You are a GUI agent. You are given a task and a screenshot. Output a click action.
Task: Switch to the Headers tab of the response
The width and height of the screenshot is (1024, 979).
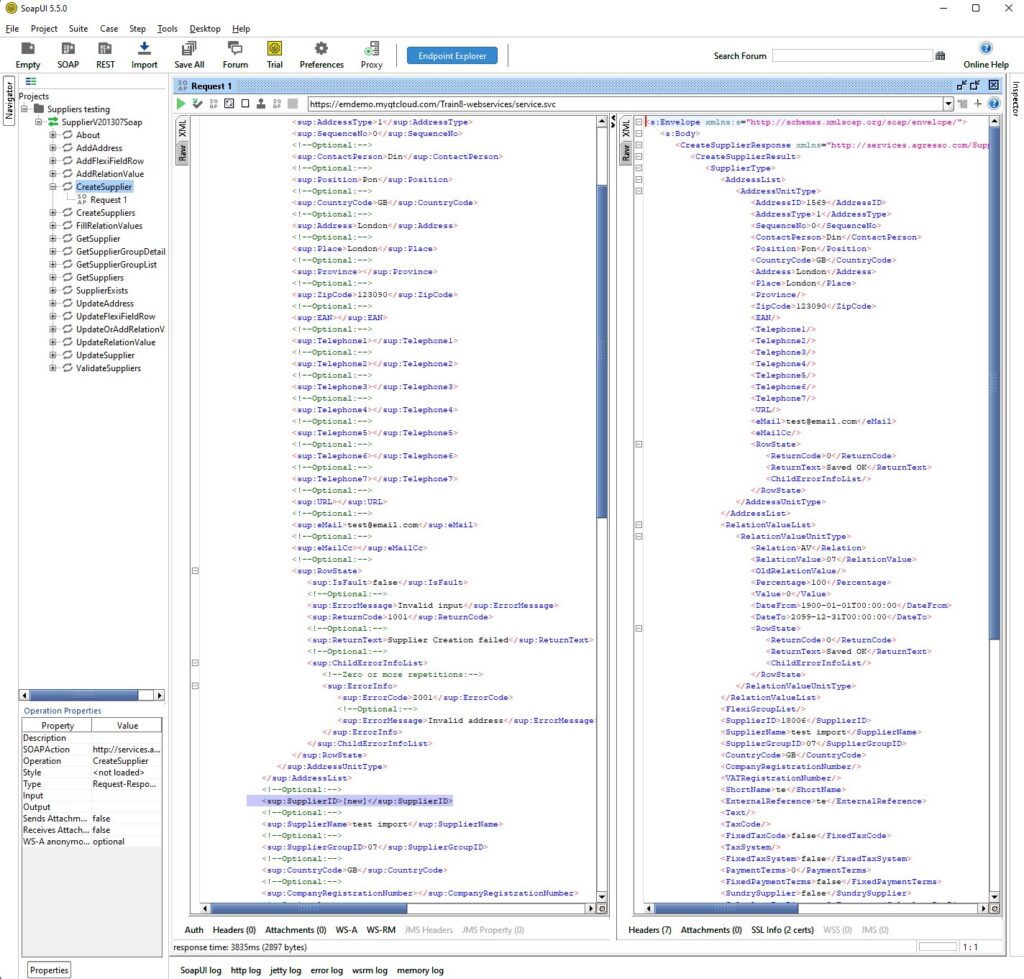tap(658, 929)
